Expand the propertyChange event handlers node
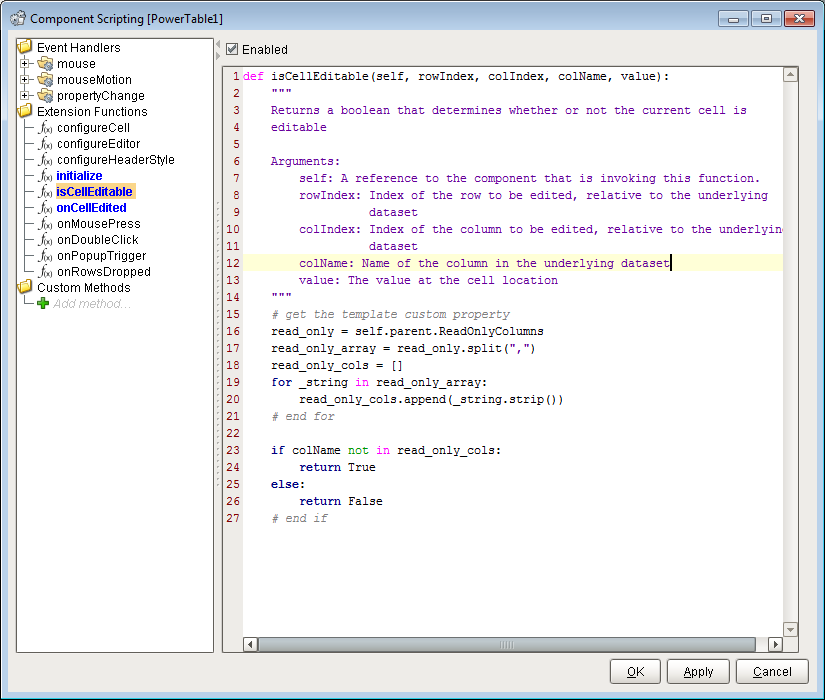Viewport: 825px width, 700px height. point(24,95)
